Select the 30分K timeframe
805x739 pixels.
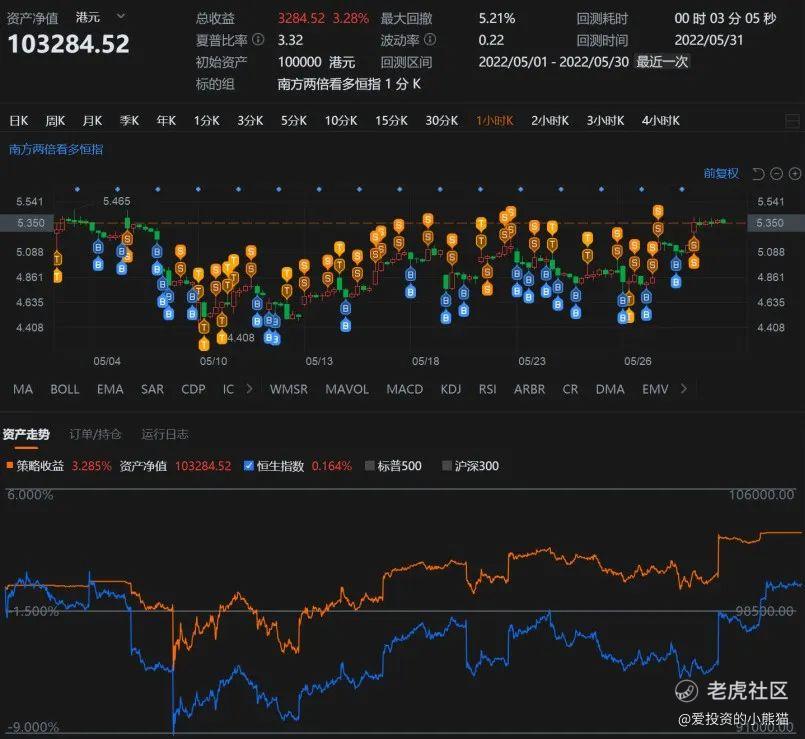(x=442, y=121)
